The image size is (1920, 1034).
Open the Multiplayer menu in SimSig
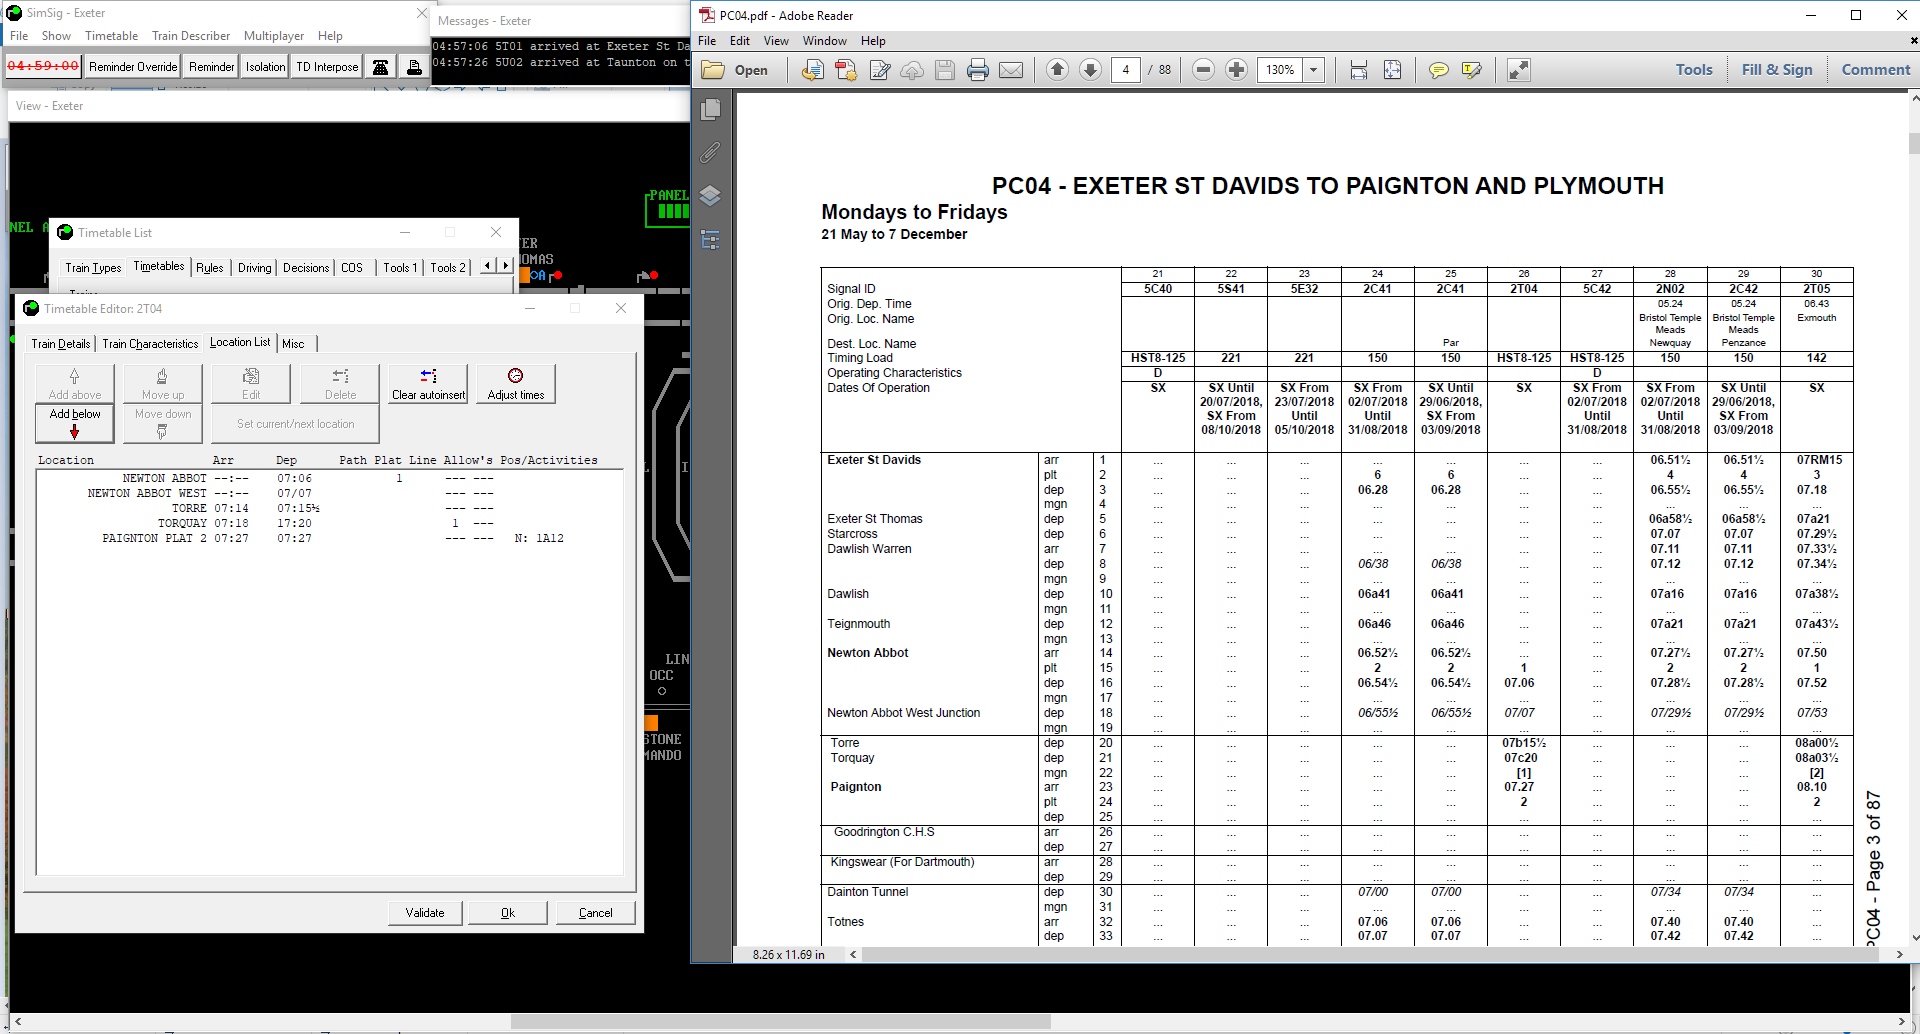click(x=274, y=36)
